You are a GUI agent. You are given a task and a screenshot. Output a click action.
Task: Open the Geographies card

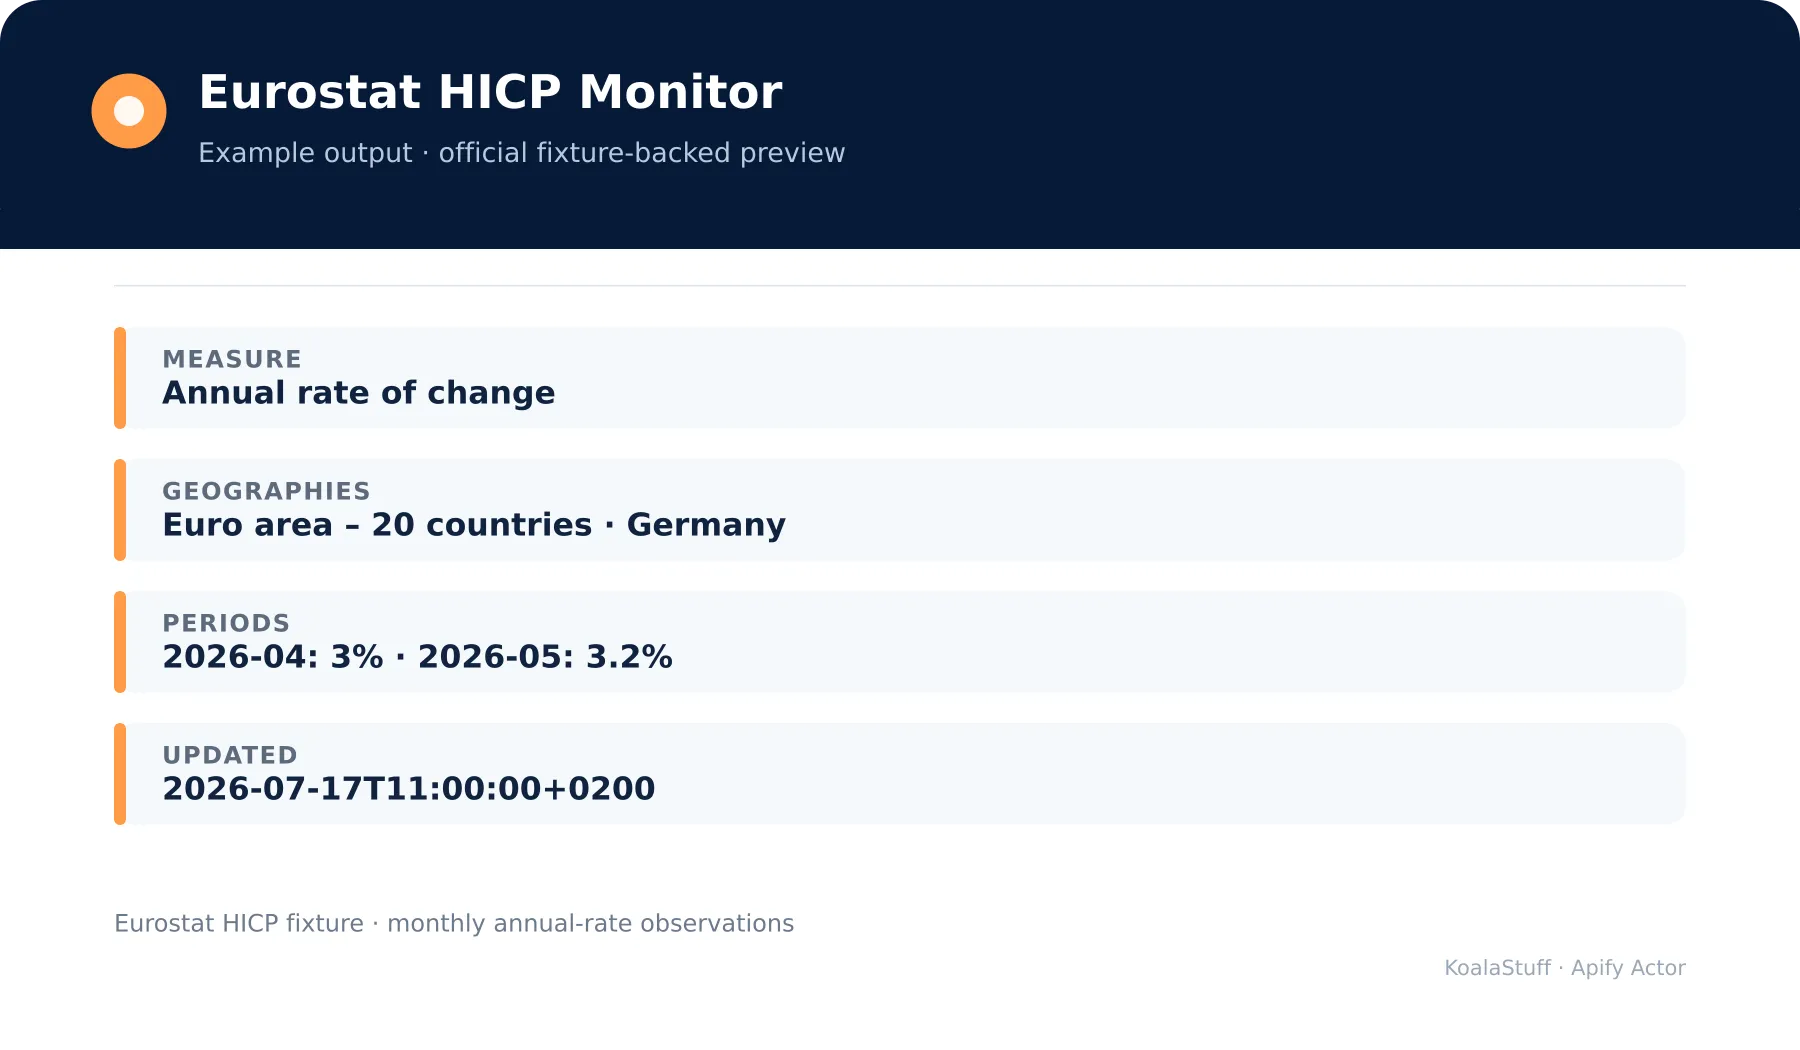click(x=900, y=510)
